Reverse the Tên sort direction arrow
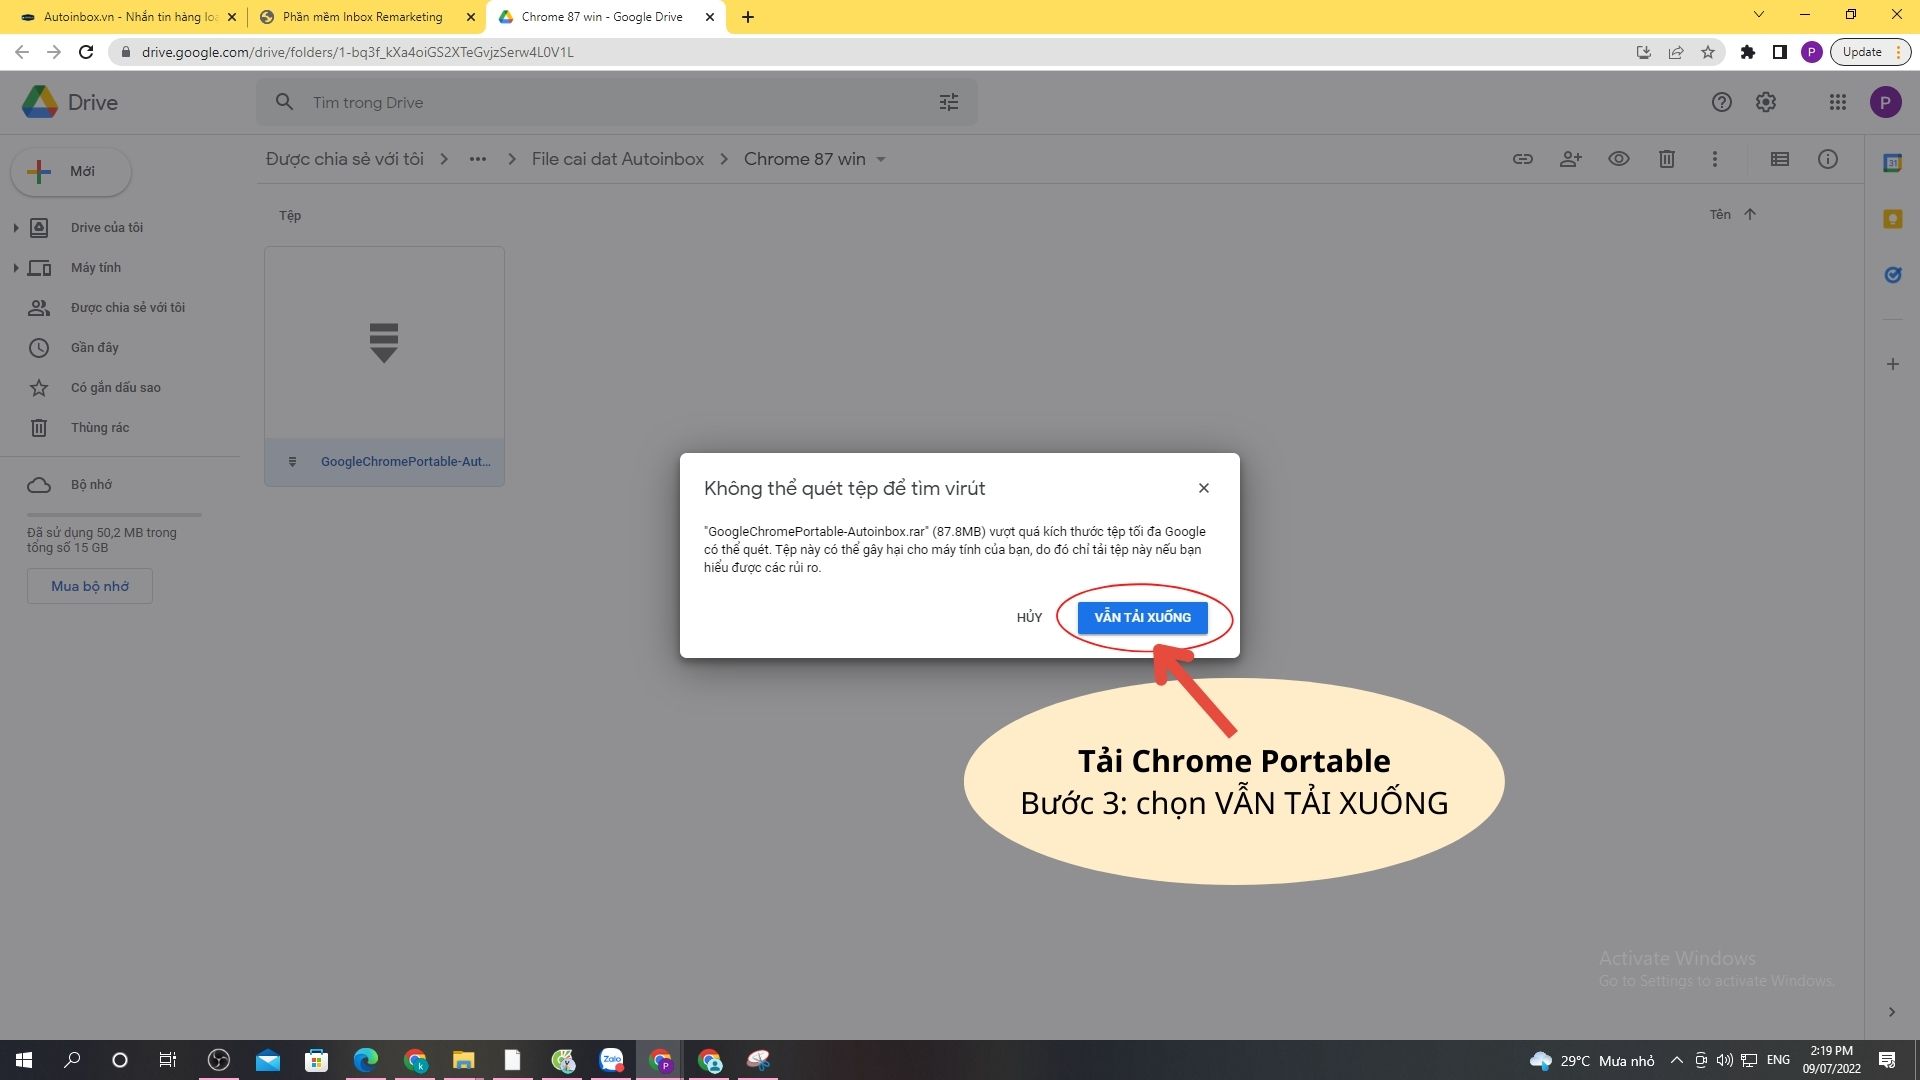 pos(1749,214)
